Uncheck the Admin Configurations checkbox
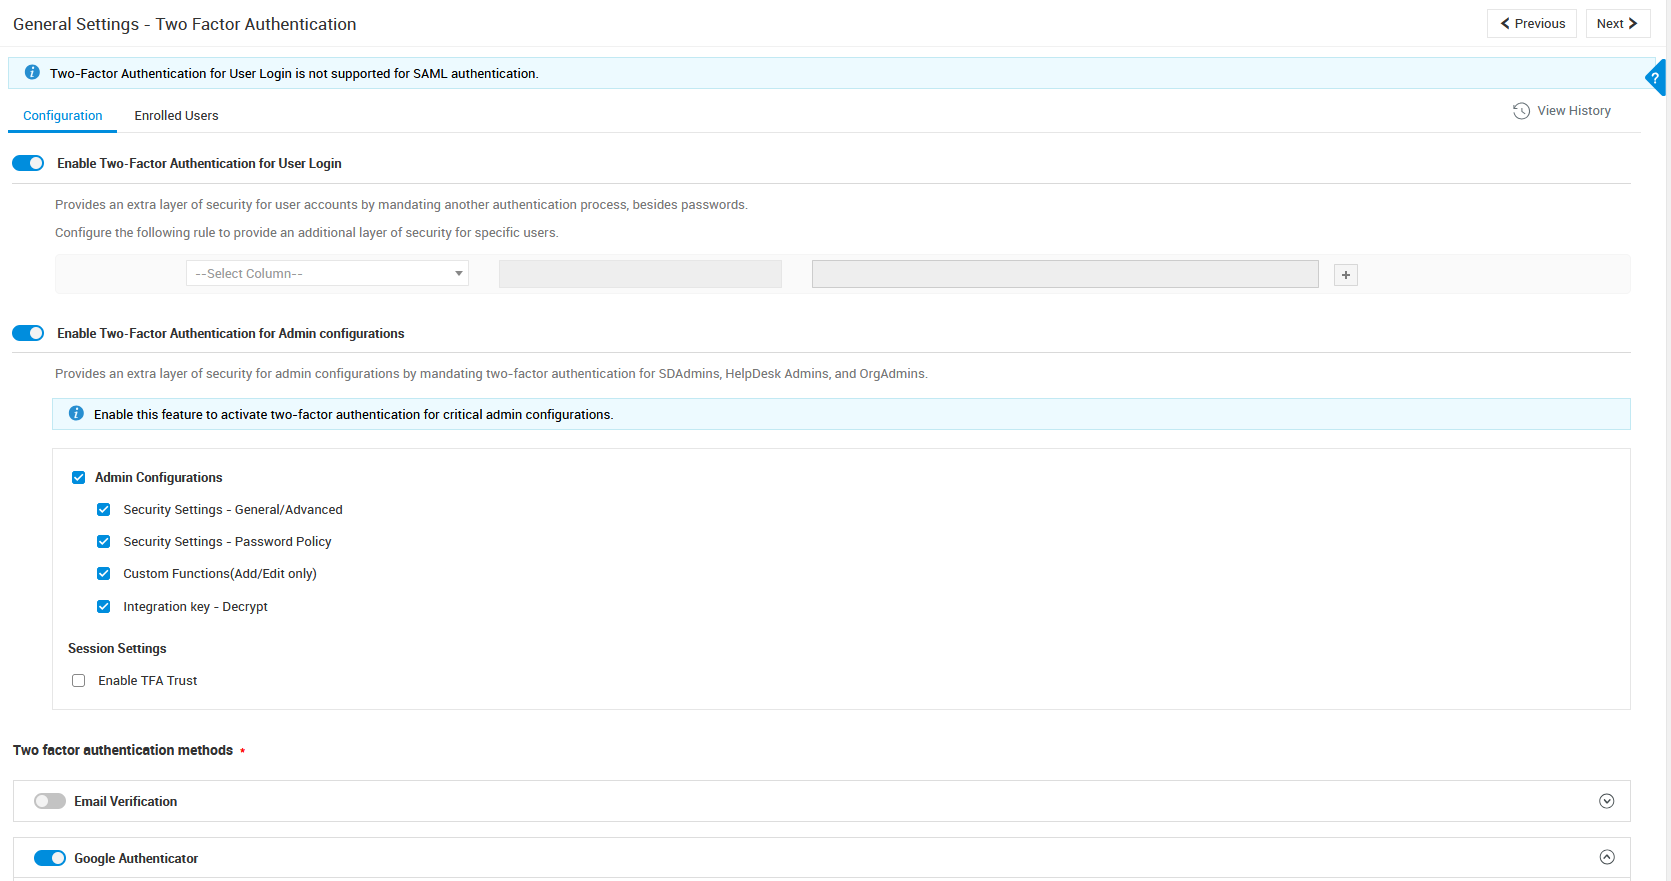 [x=79, y=478]
